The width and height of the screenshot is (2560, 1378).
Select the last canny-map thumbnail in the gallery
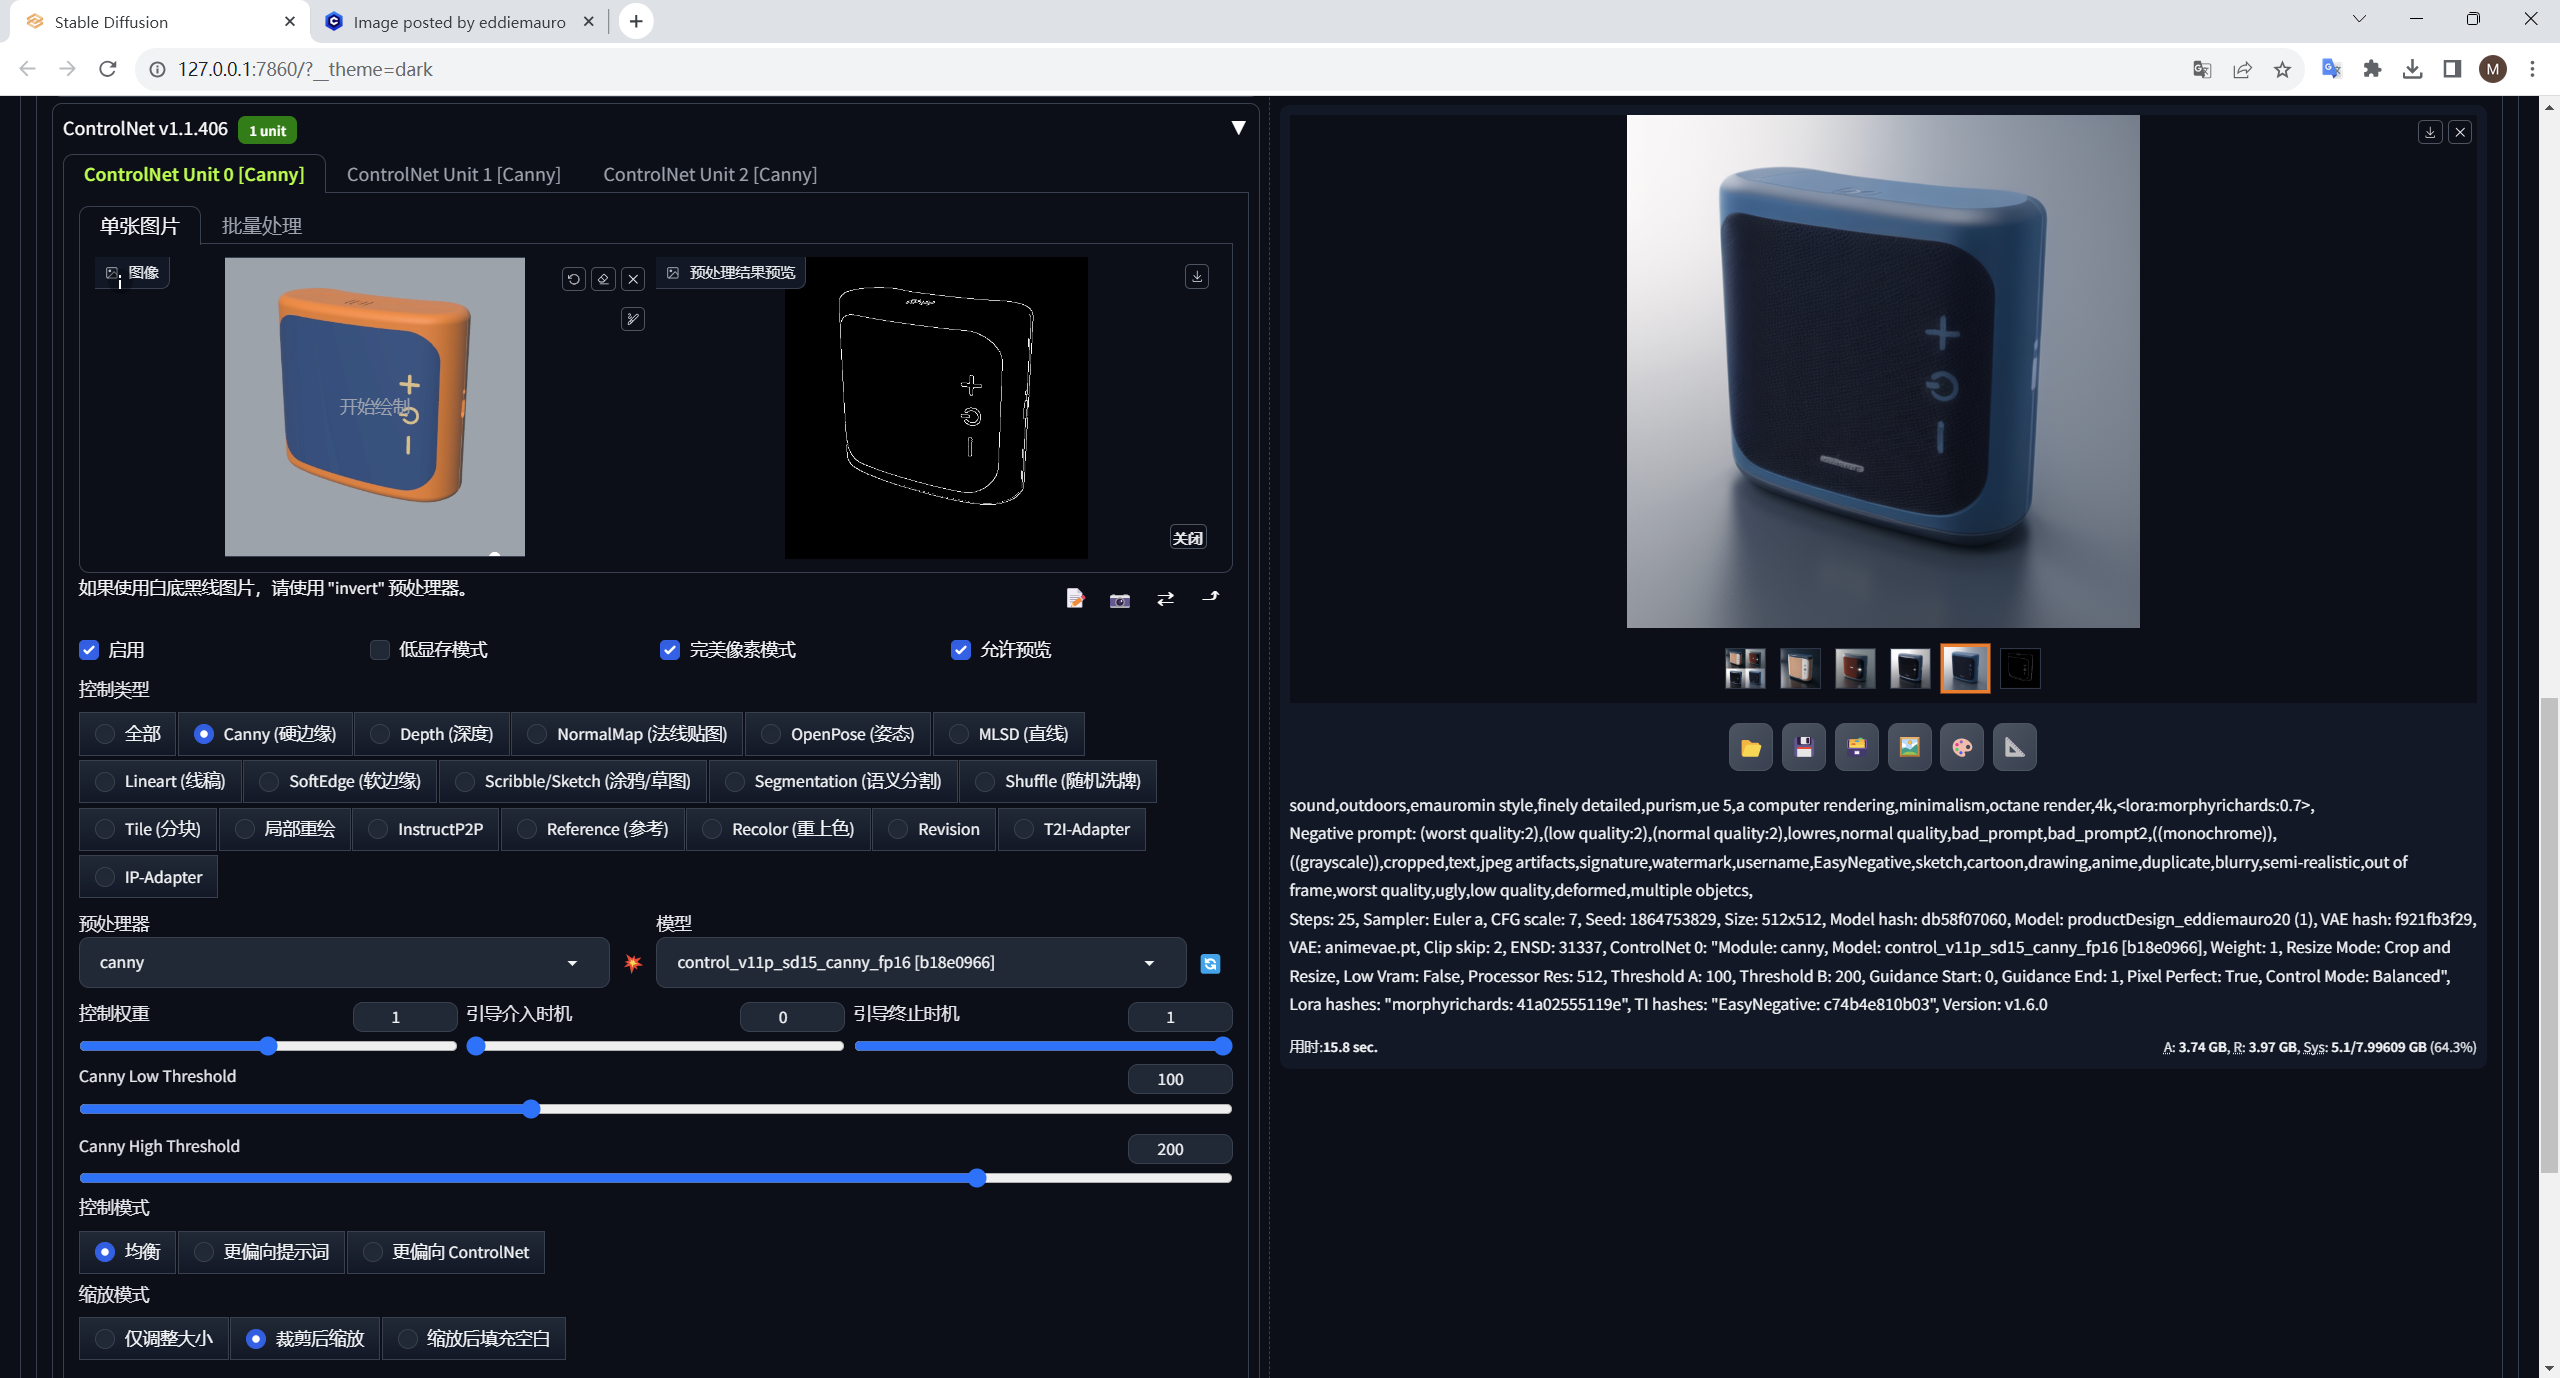(x=2020, y=668)
